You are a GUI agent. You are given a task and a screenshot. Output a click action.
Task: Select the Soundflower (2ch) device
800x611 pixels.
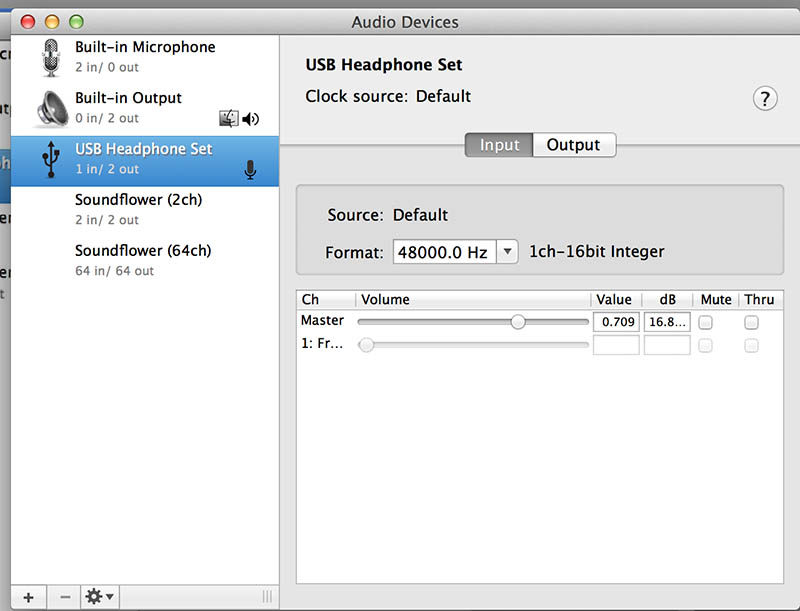click(138, 209)
